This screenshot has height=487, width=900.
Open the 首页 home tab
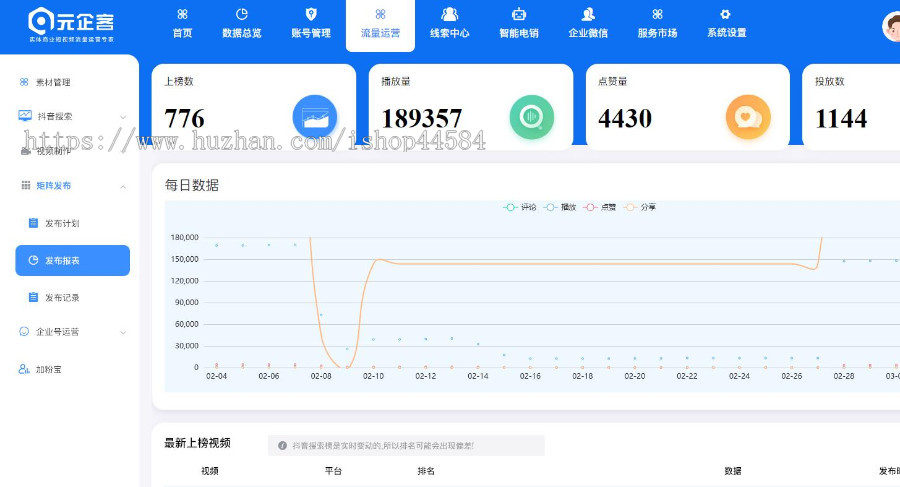coord(183,24)
